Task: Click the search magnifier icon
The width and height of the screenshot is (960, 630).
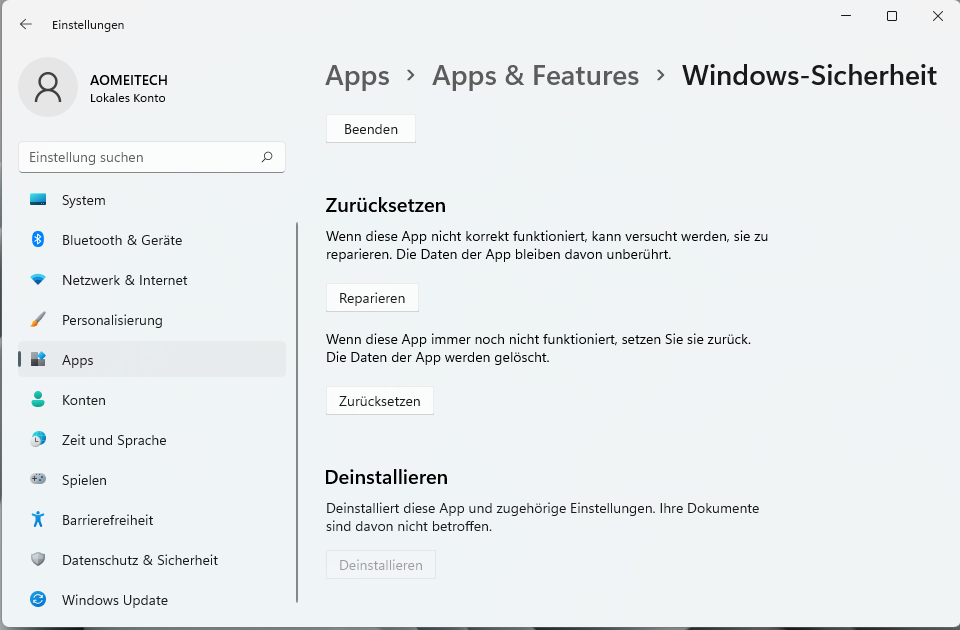Action: pyautogui.click(x=267, y=157)
